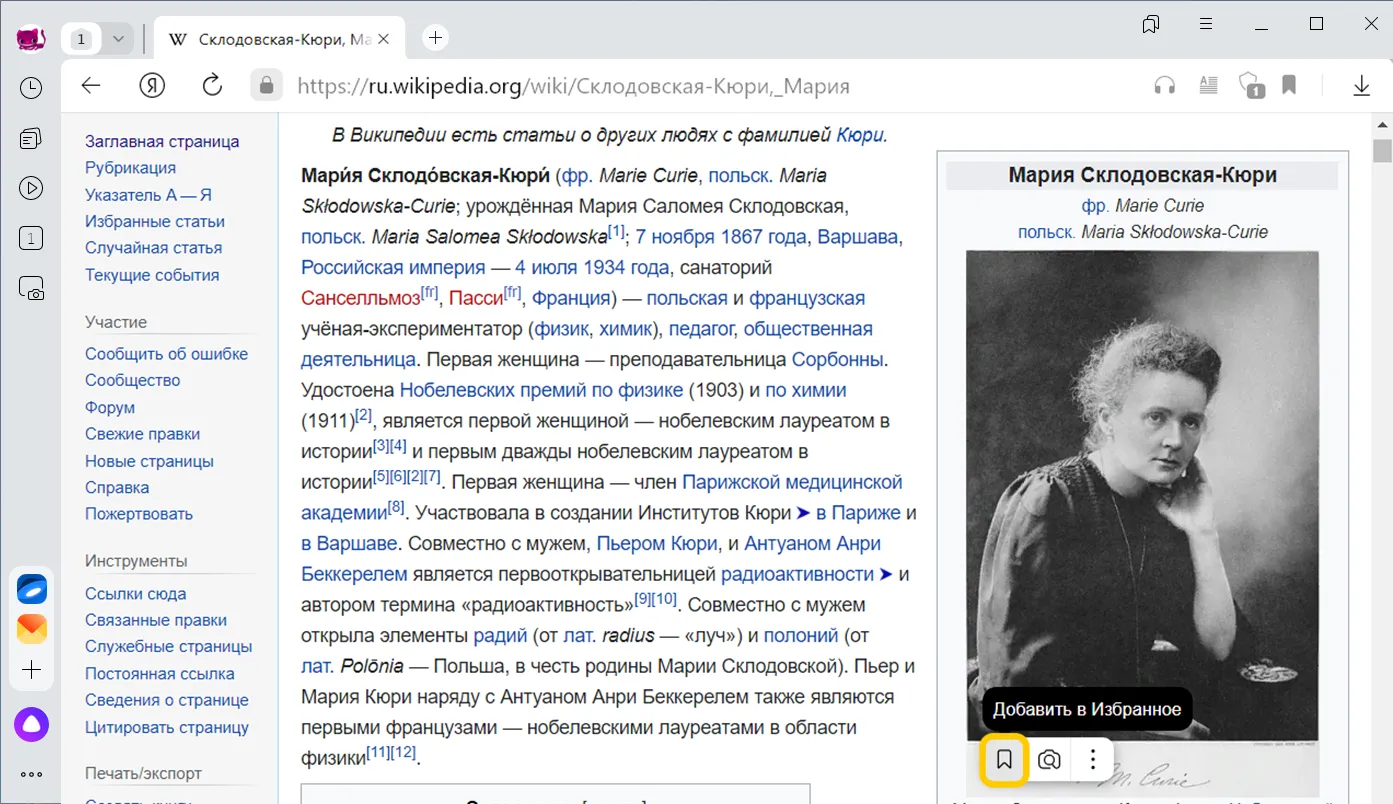Open the blue sidebar app icon
This screenshot has height=804, width=1393.
pyautogui.click(x=32, y=589)
